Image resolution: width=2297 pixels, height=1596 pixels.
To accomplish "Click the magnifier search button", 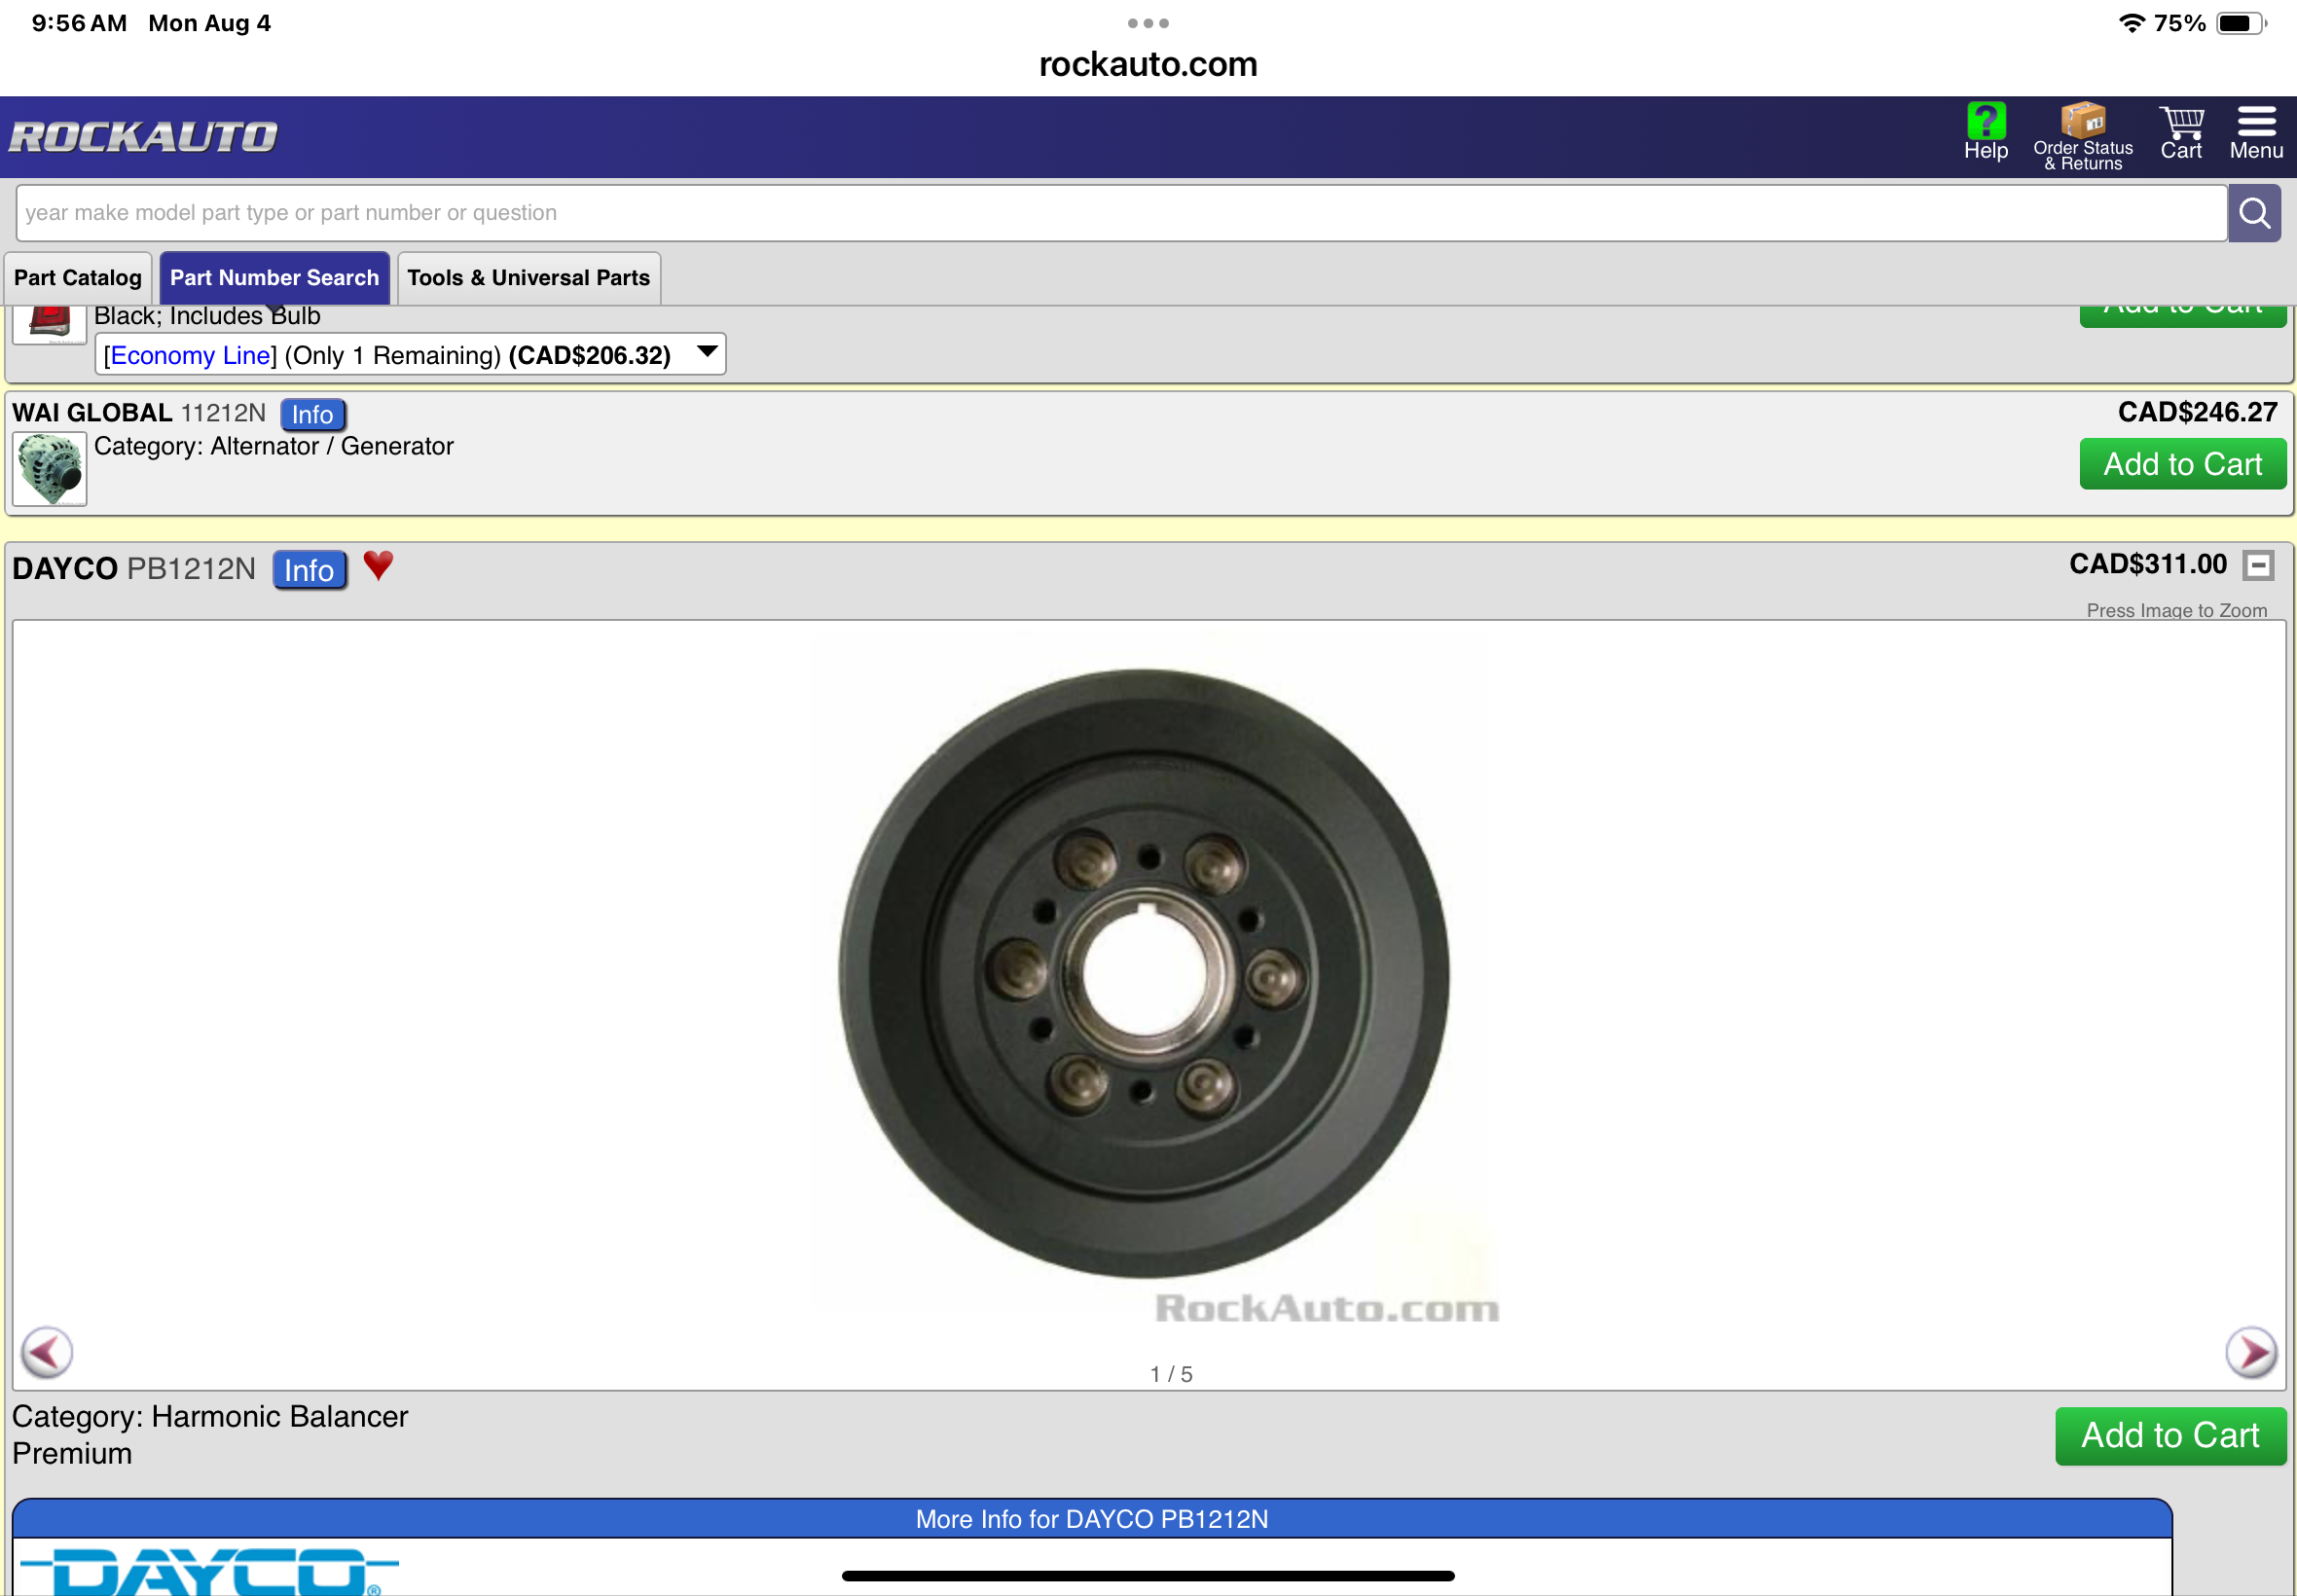I will [2253, 212].
